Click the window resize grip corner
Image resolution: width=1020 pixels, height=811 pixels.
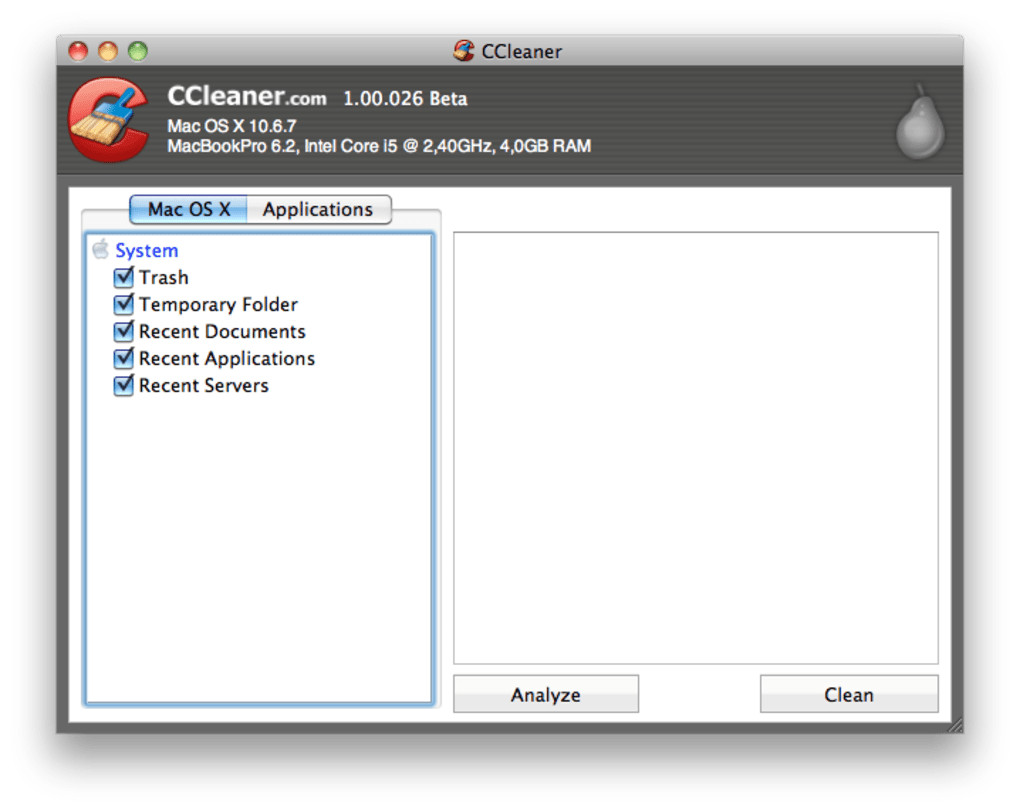(x=955, y=725)
